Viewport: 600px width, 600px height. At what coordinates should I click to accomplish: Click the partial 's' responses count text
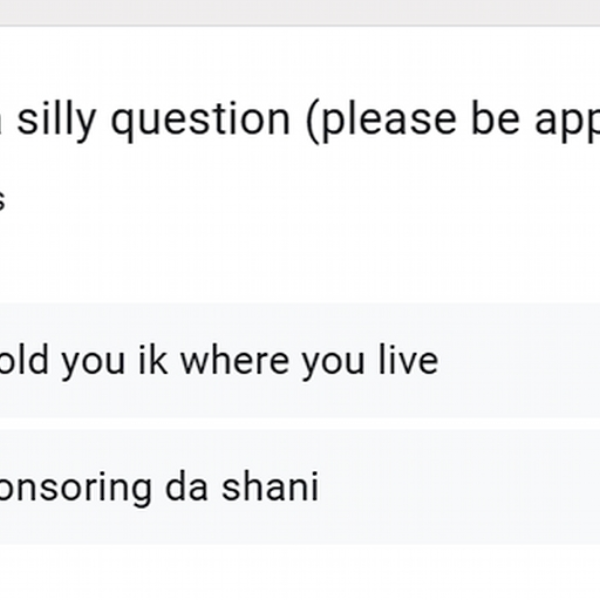2,200
